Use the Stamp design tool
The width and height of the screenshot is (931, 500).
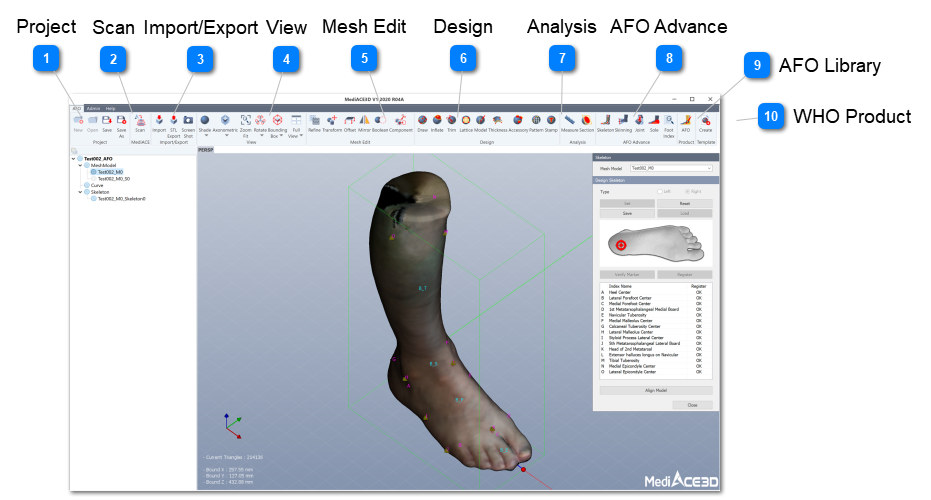coord(551,123)
